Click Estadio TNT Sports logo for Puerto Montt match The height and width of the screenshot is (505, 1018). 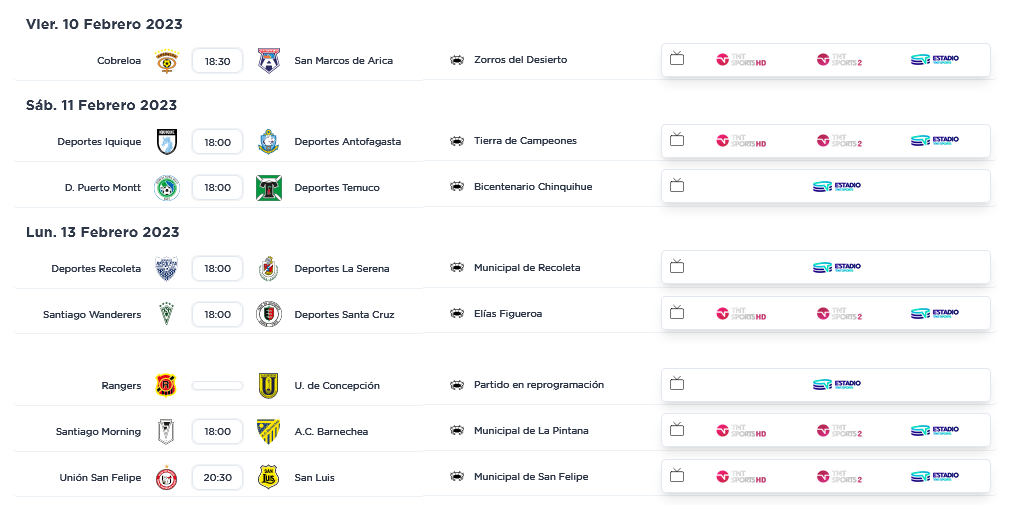pos(837,186)
